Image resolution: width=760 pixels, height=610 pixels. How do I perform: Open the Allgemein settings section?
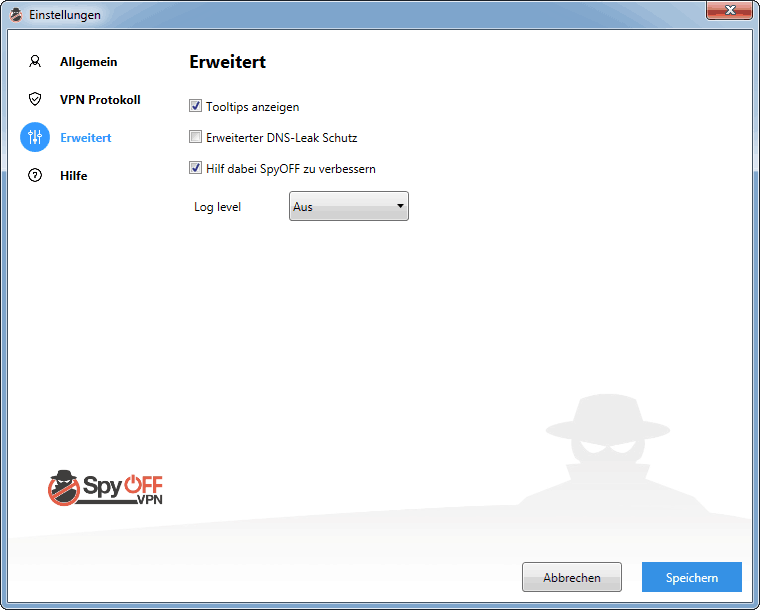(89, 62)
